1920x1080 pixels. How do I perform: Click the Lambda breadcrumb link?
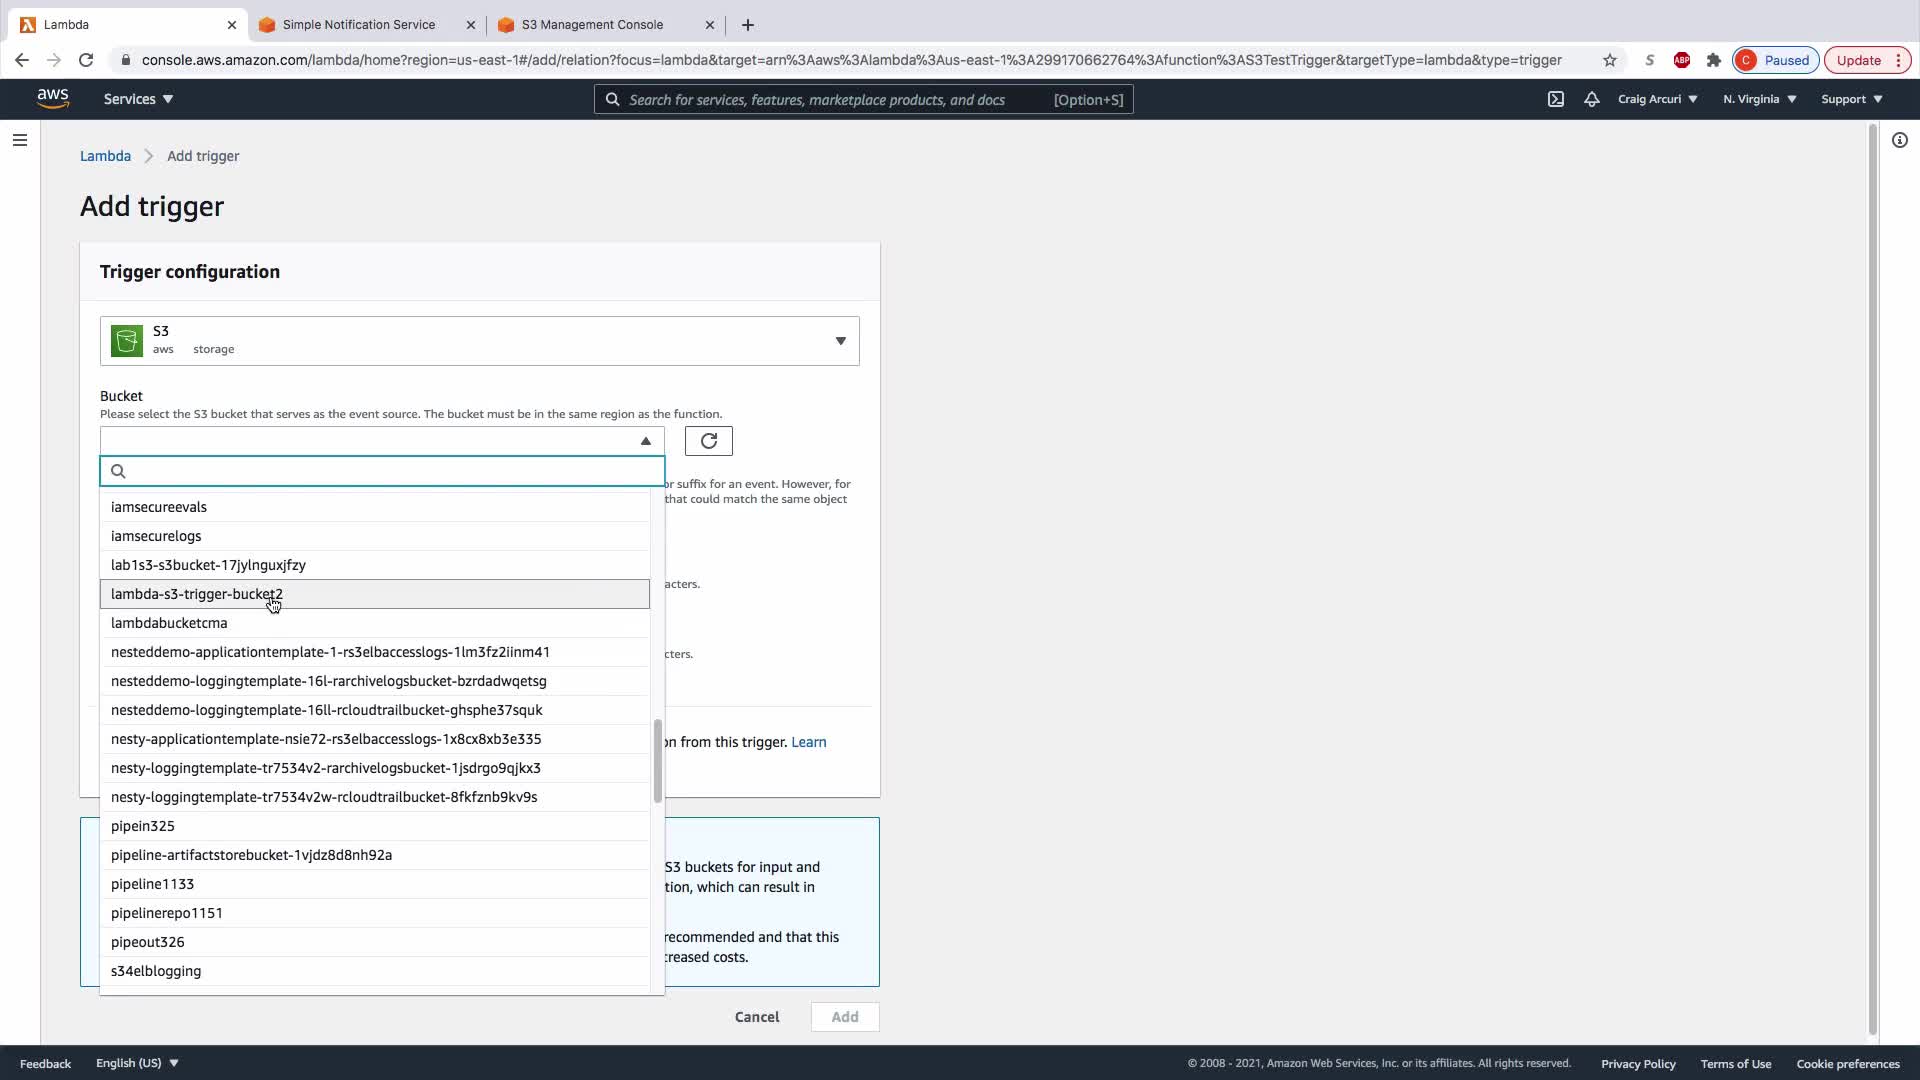(105, 156)
